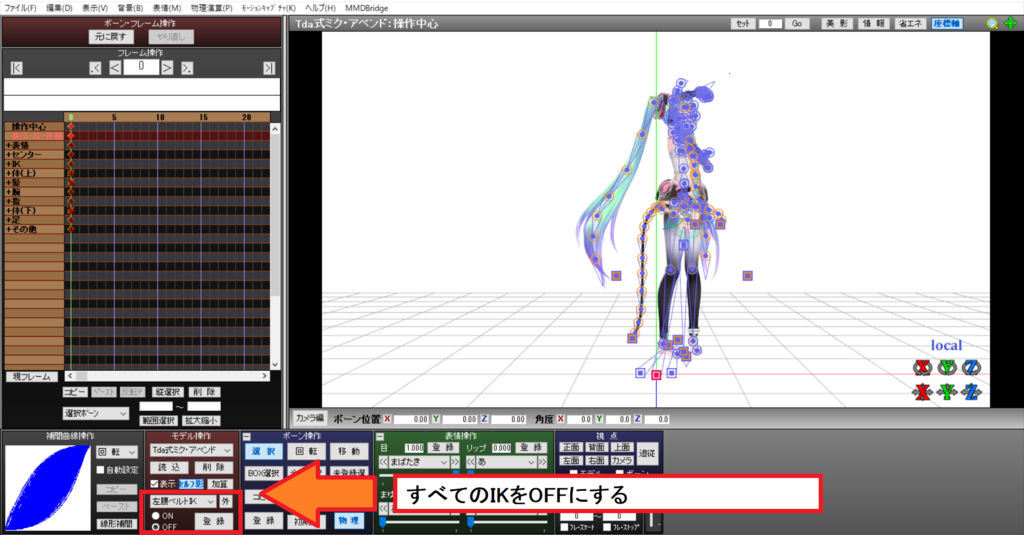The height and width of the screenshot is (535, 1024).
Task: Click the frame number input field
Action: (x=141, y=67)
